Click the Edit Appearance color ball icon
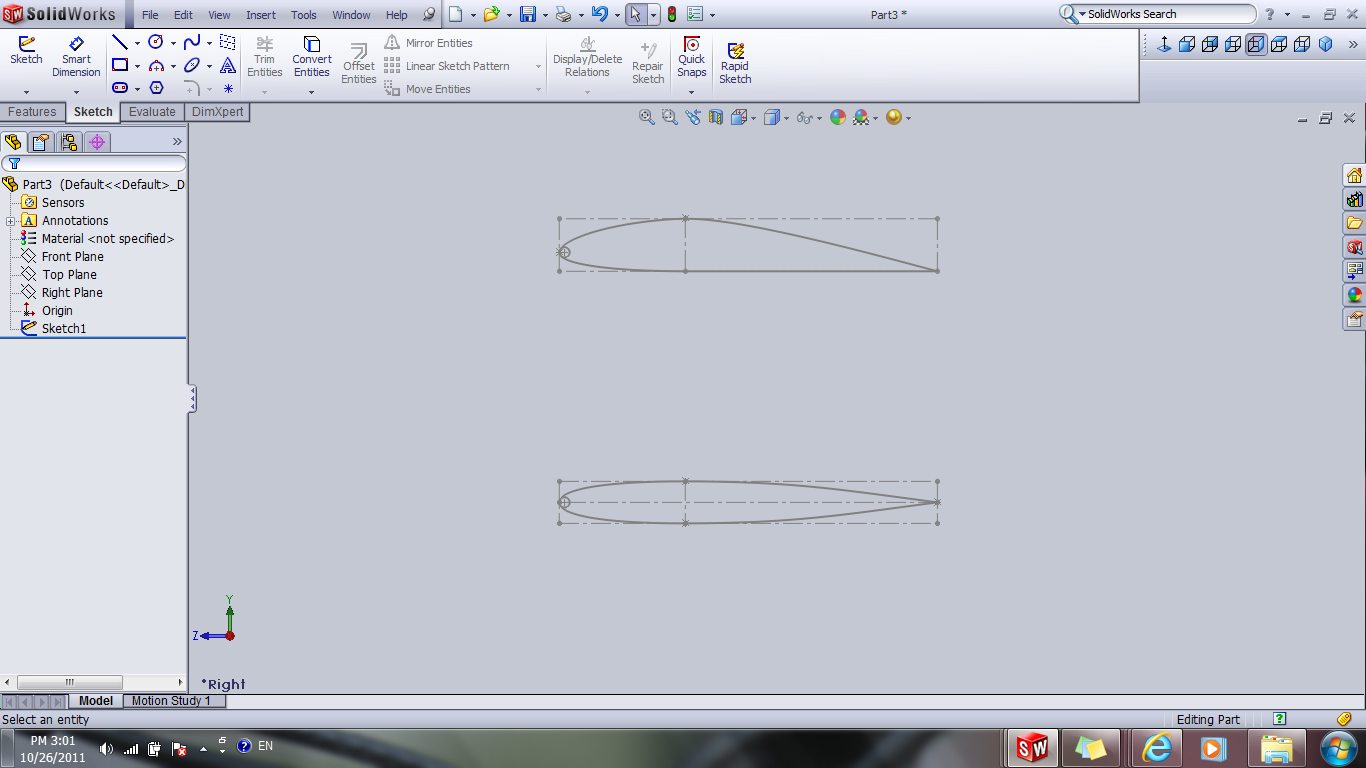This screenshot has width=1366, height=768. point(838,117)
